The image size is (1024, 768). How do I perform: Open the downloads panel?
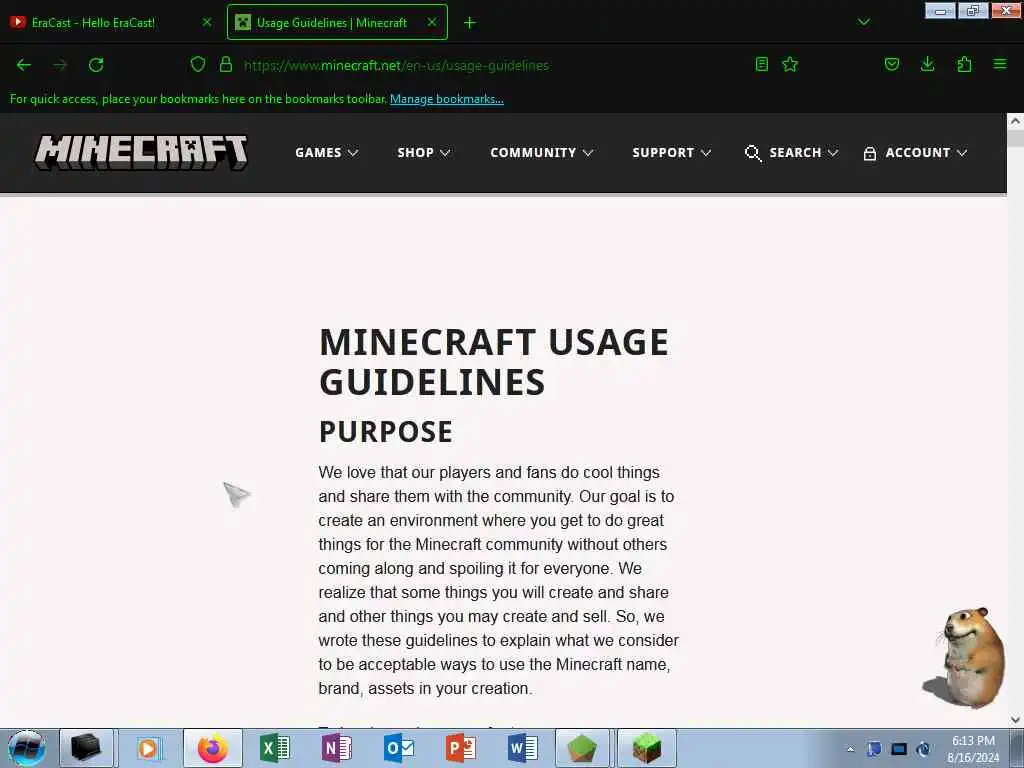[x=927, y=64]
